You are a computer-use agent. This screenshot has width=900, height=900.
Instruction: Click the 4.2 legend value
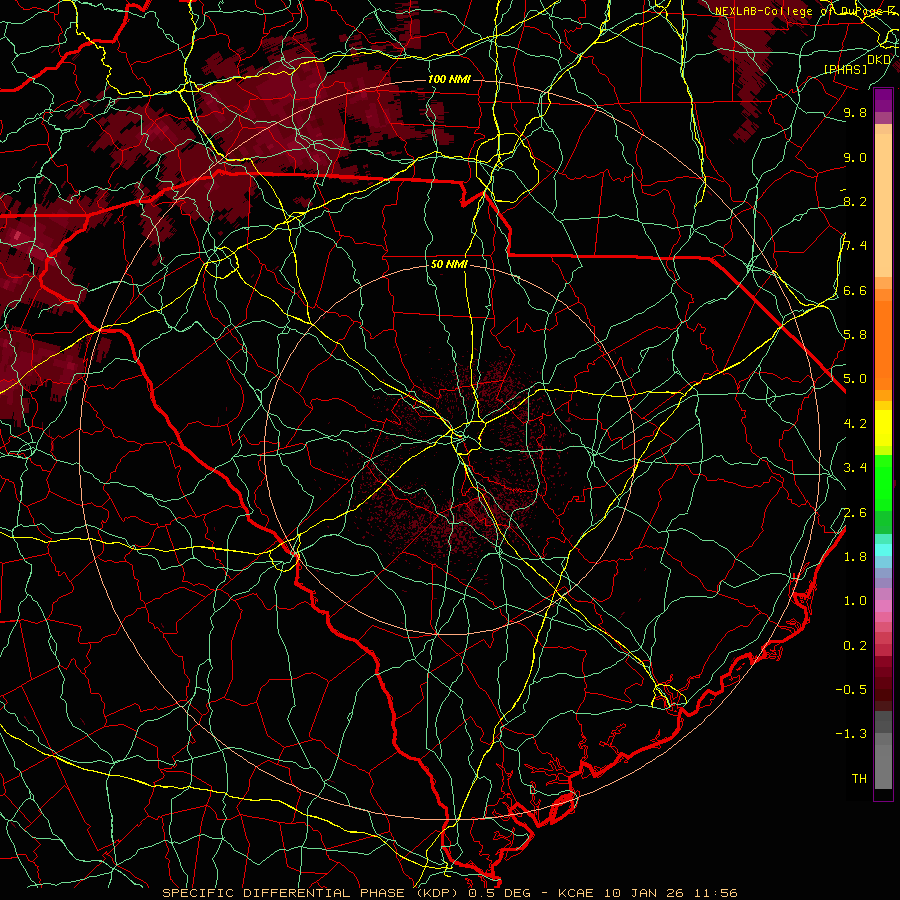[855, 423]
